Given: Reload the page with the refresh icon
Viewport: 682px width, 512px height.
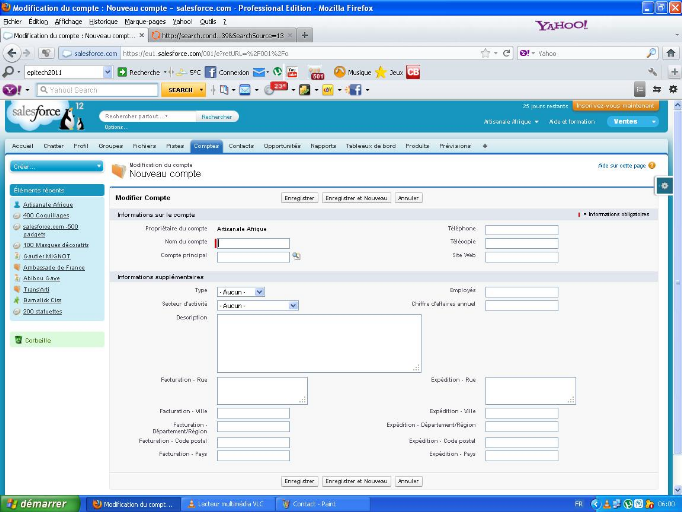Looking at the screenshot, I should [x=506, y=53].
